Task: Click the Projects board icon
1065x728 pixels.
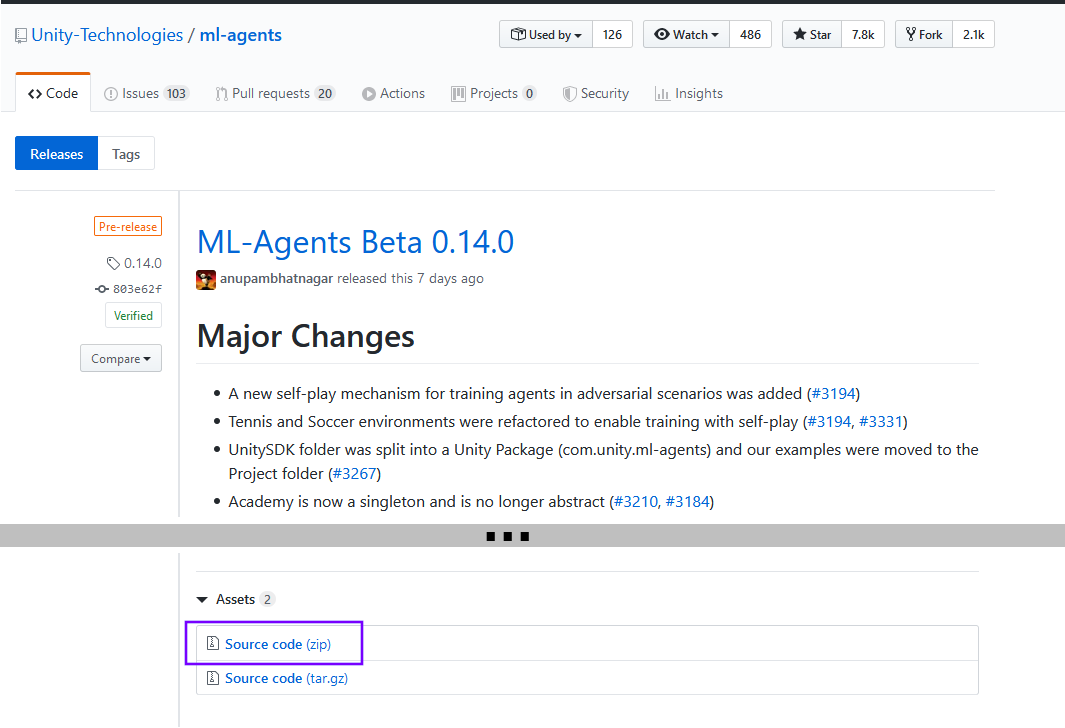Action: tap(458, 94)
